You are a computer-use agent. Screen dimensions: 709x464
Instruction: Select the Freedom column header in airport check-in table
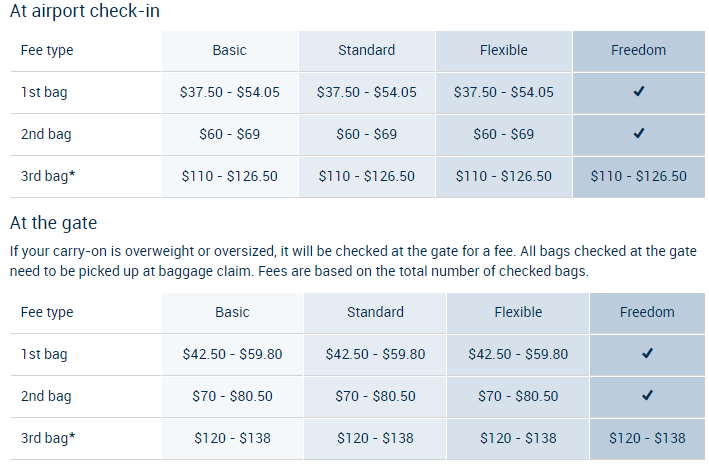coord(639,50)
